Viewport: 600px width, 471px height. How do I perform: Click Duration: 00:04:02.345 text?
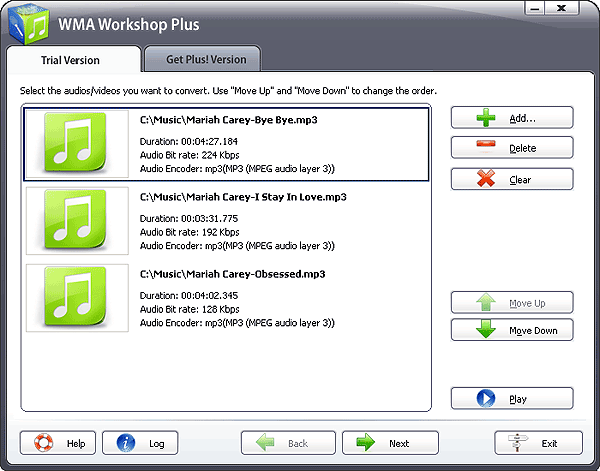(189, 295)
